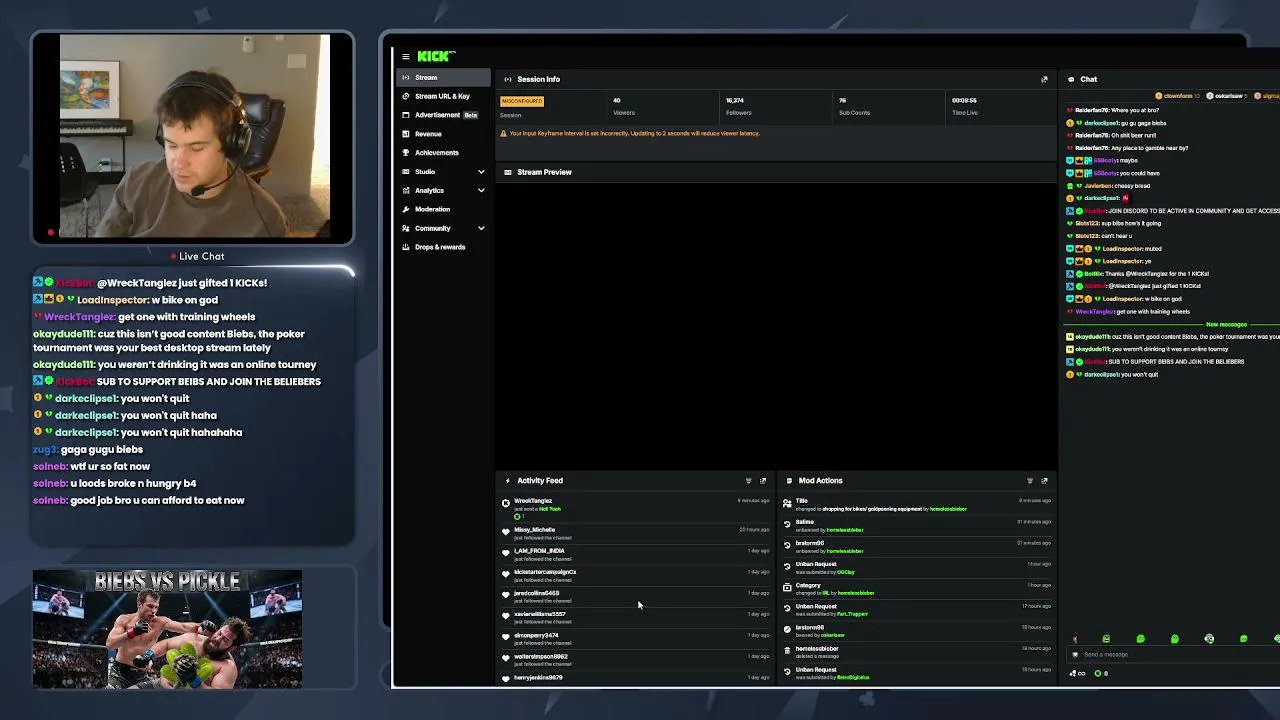Click the MISCONFIGURED session badge

coord(522,101)
